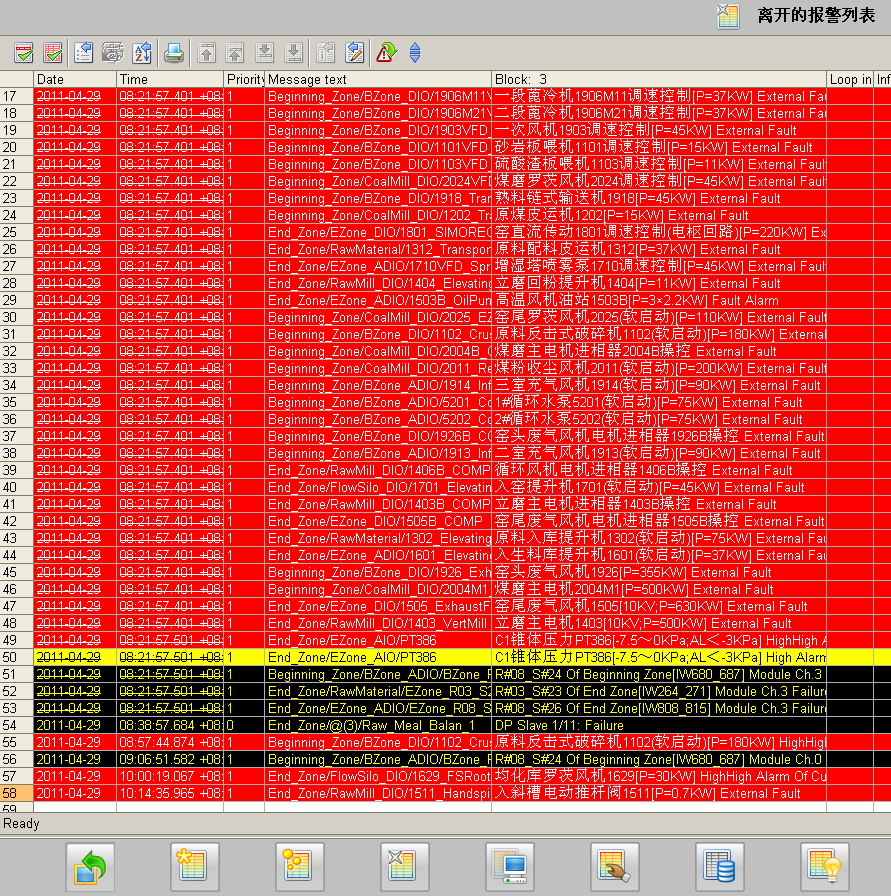Toggle the autoscroll blue arrows icon
The height and width of the screenshot is (896, 891).
[415, 53]
